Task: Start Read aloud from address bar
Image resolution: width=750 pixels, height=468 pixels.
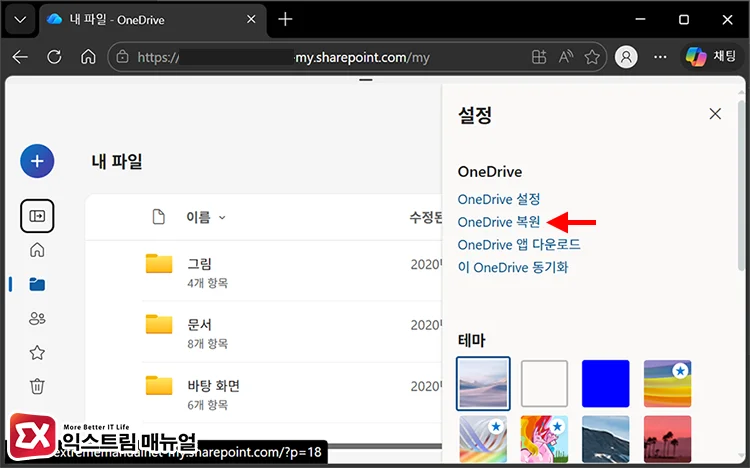Action: click(566, 57)
